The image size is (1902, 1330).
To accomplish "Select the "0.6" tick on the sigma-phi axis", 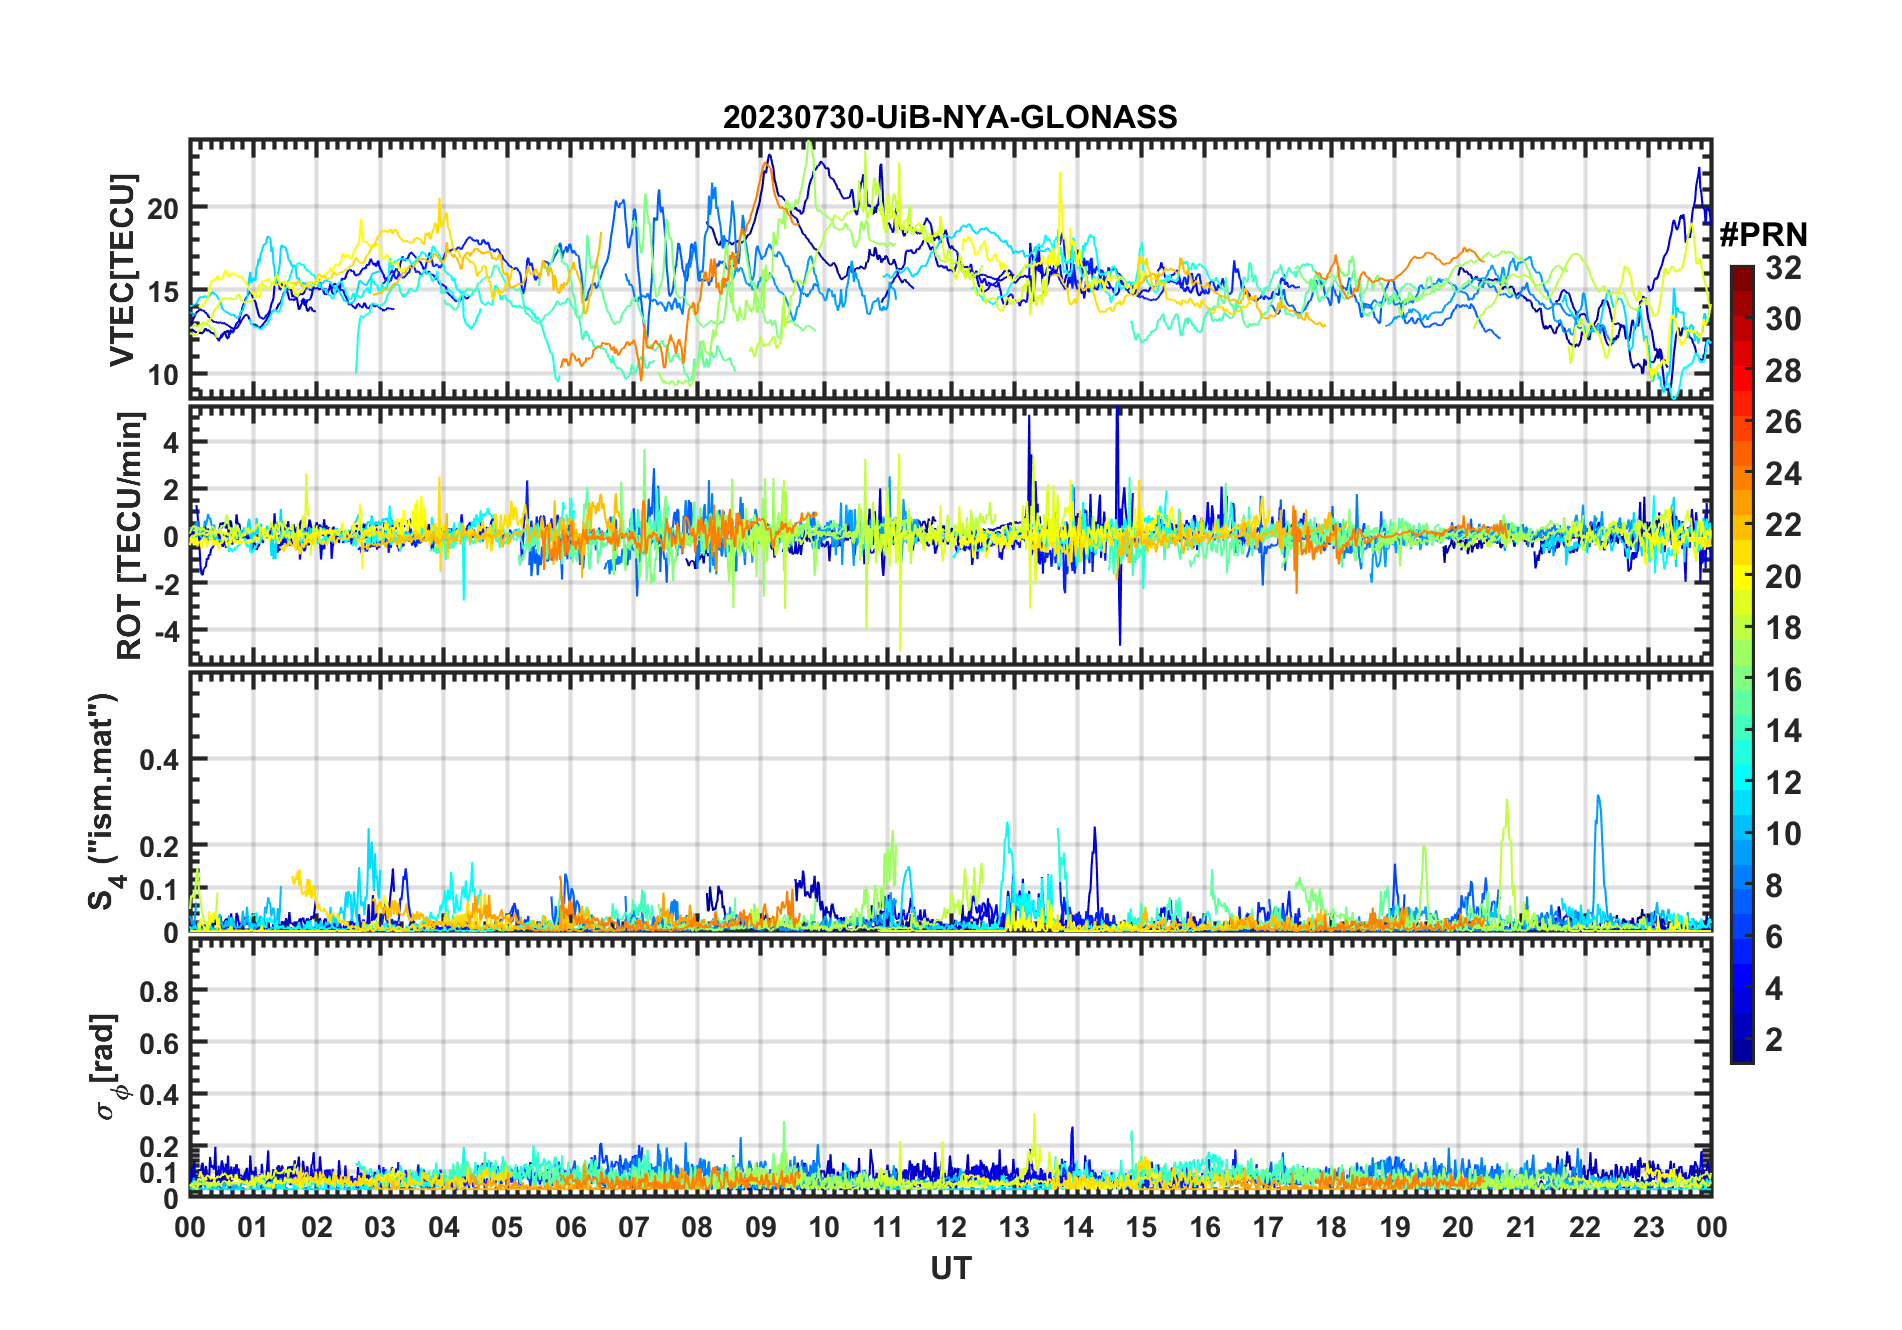I will (x=160, y=1043).
